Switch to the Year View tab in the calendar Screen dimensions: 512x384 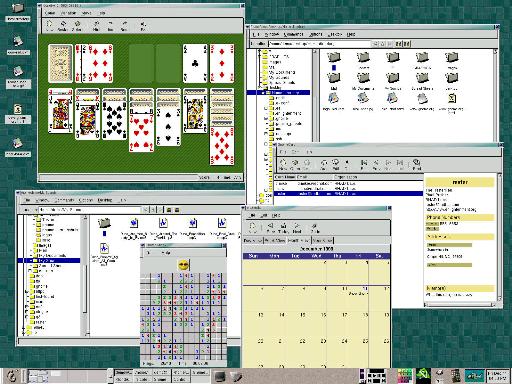click(x=322, y=240)
